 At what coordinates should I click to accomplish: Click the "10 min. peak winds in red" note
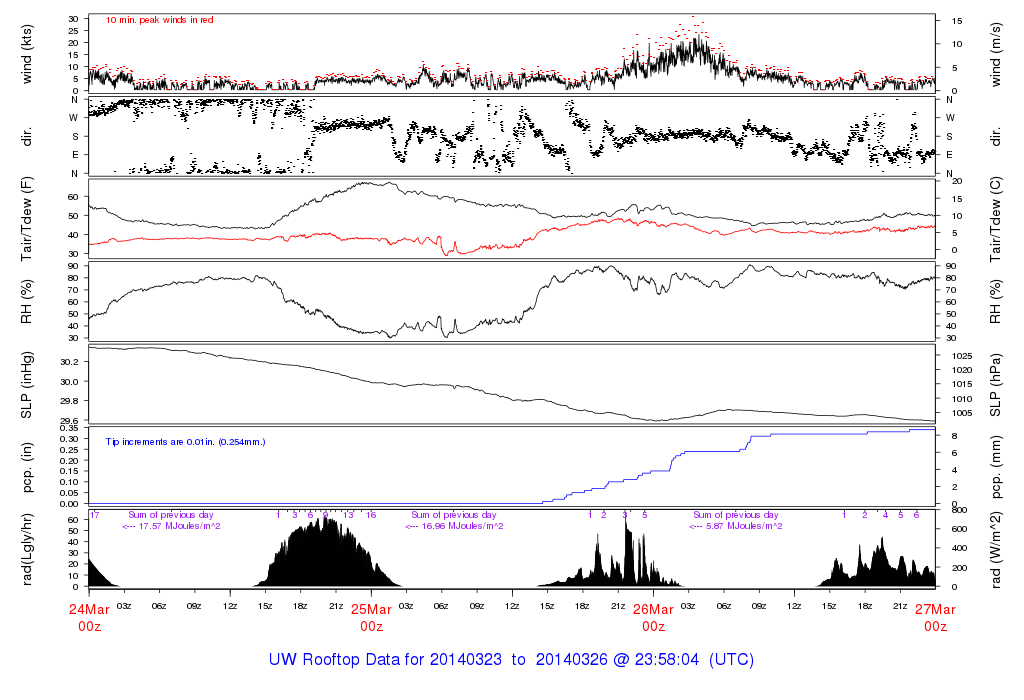[x=160, y=20]
